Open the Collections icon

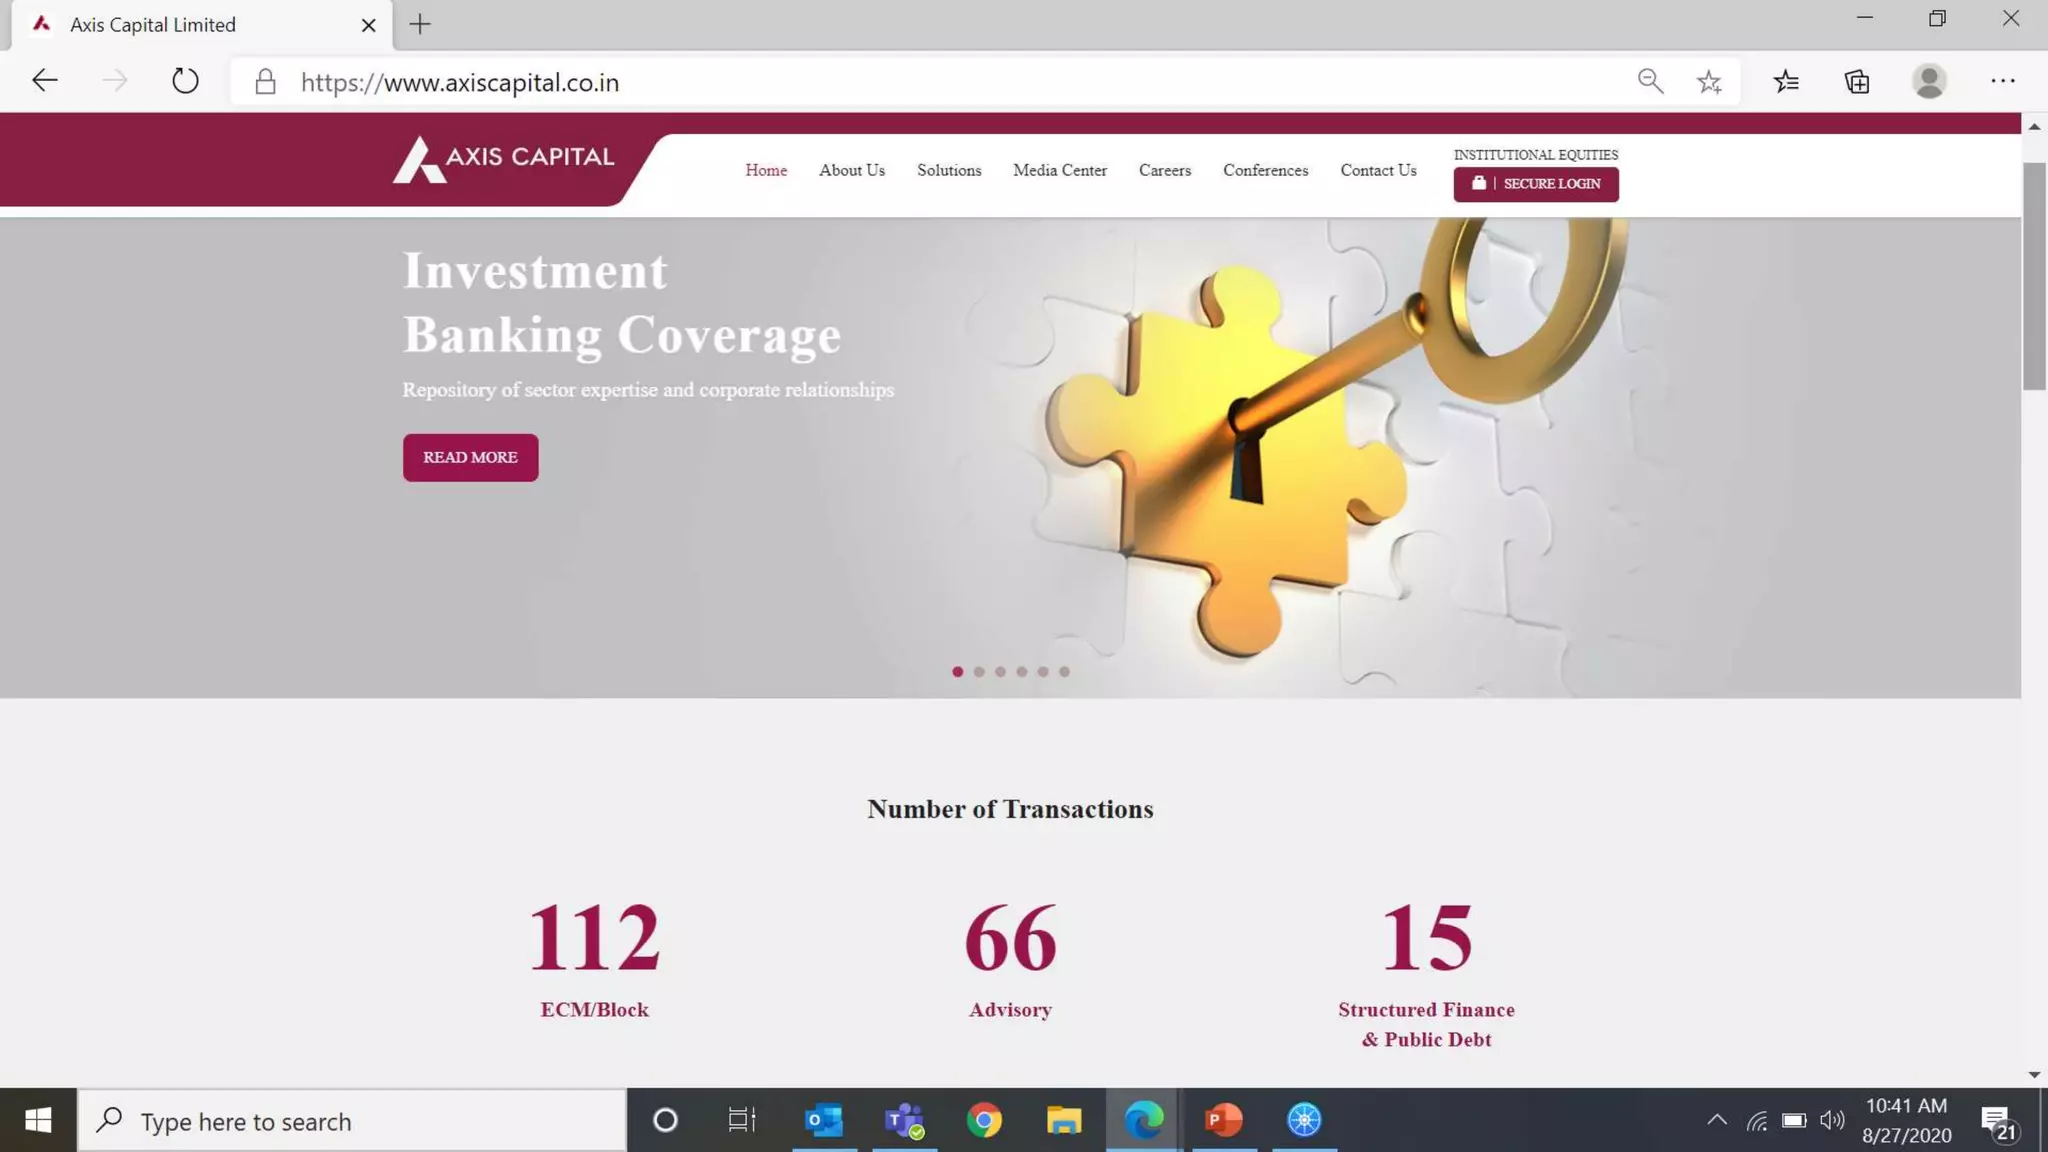tap(1857, 81)
